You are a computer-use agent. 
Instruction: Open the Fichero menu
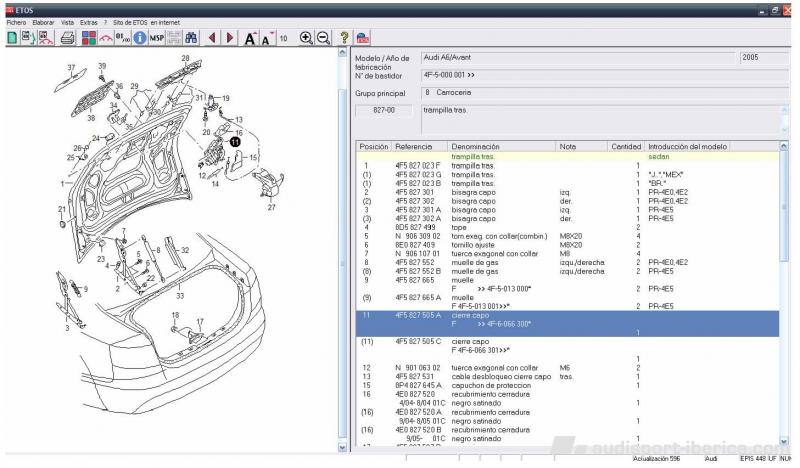coord(16,22)
